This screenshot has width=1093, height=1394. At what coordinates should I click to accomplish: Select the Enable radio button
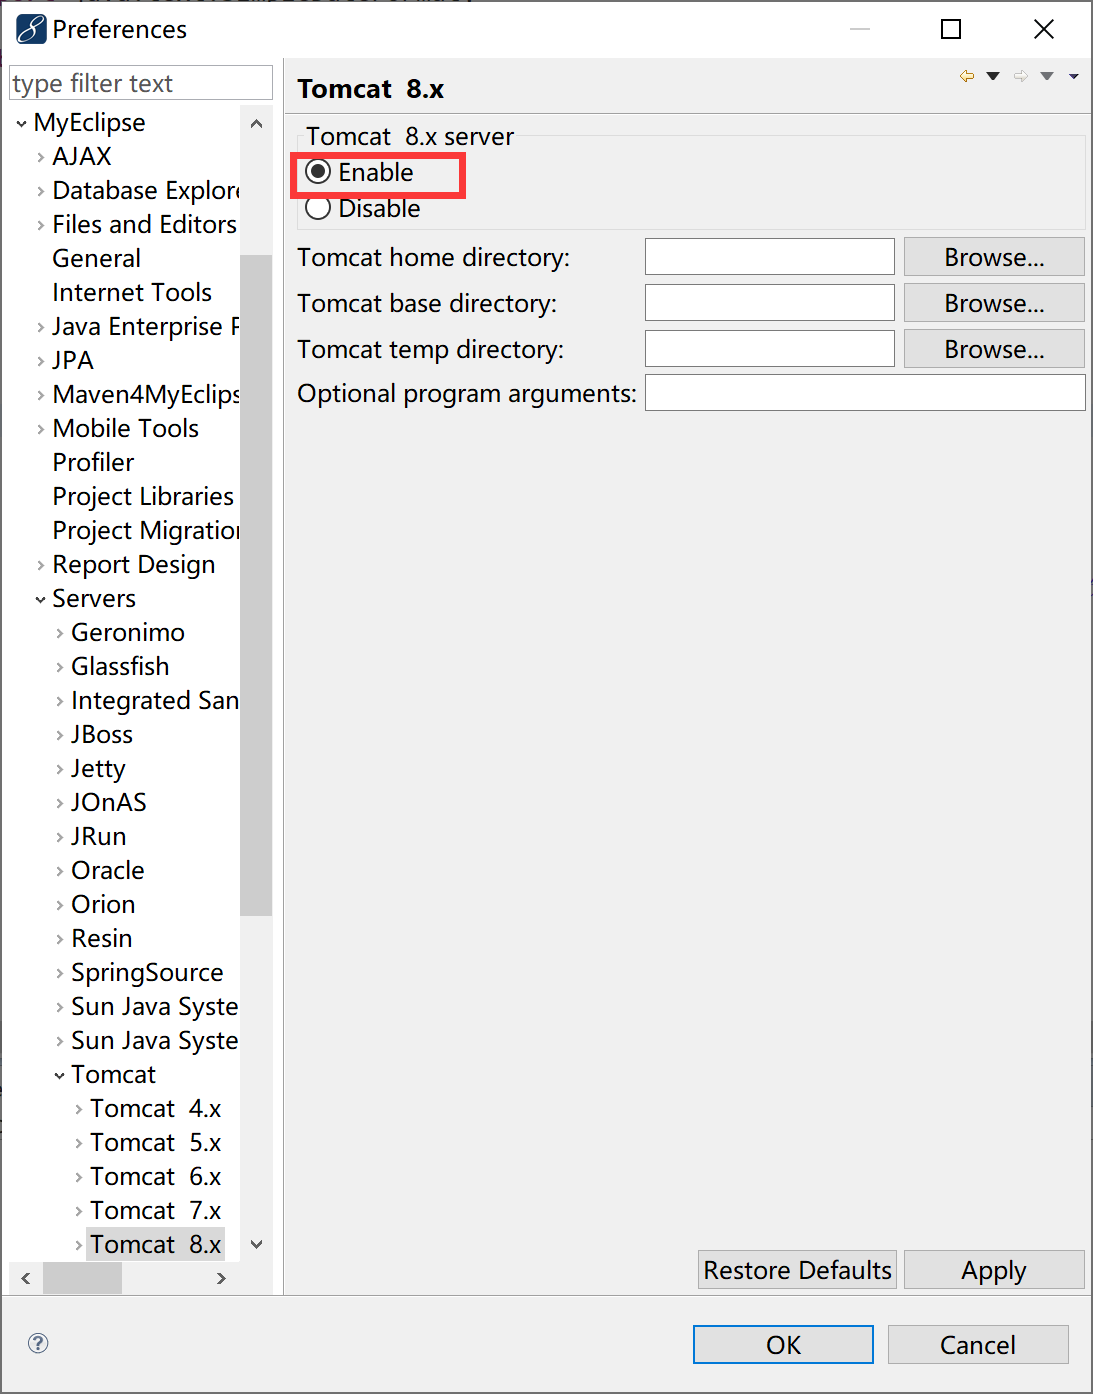point(318,172)
